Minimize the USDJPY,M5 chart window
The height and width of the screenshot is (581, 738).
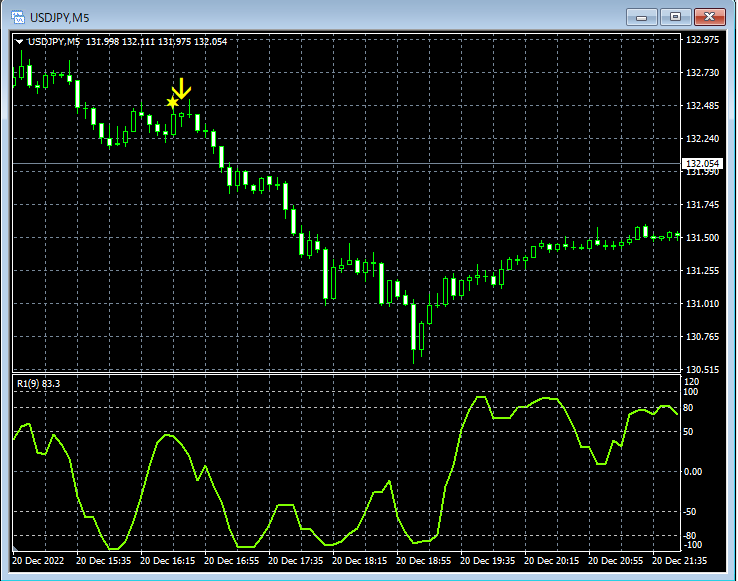(642, 17)
